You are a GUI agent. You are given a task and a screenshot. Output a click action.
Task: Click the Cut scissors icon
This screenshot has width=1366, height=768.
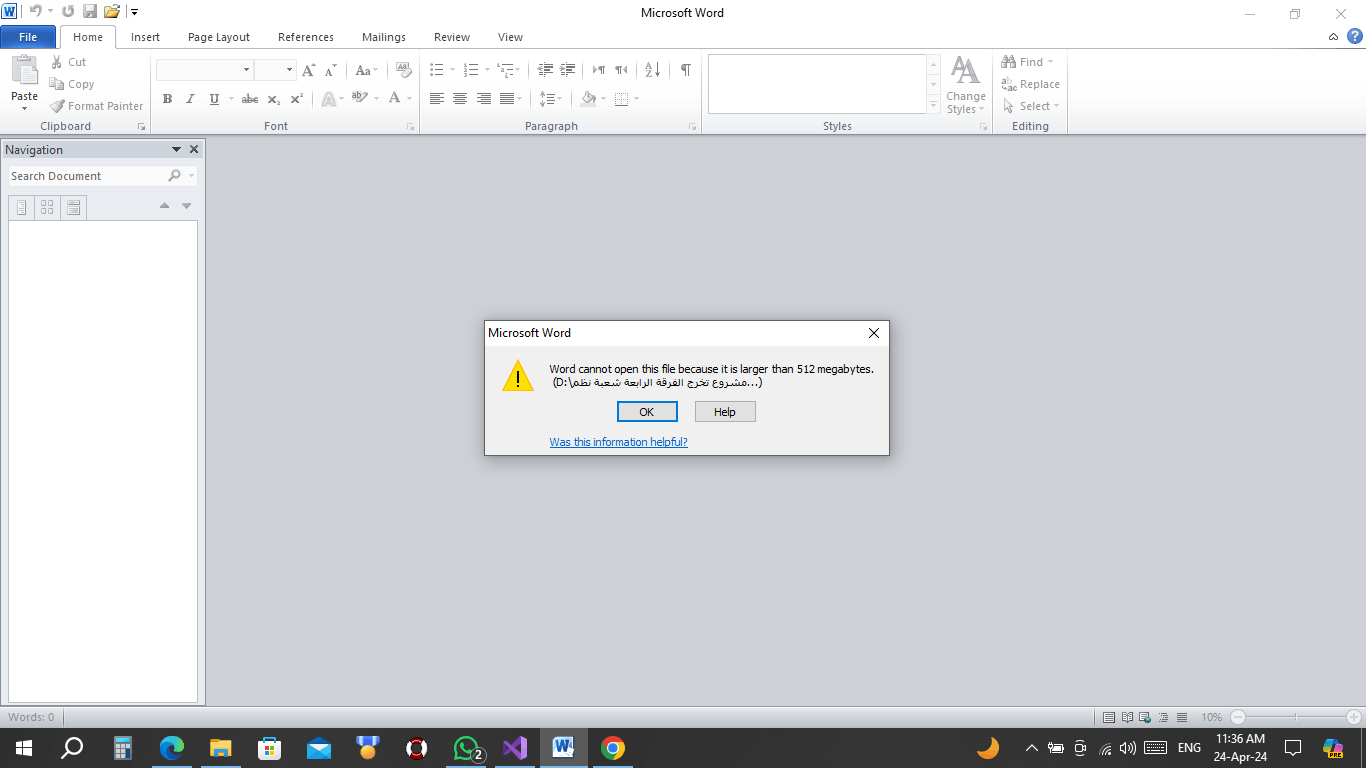(57, 62)
